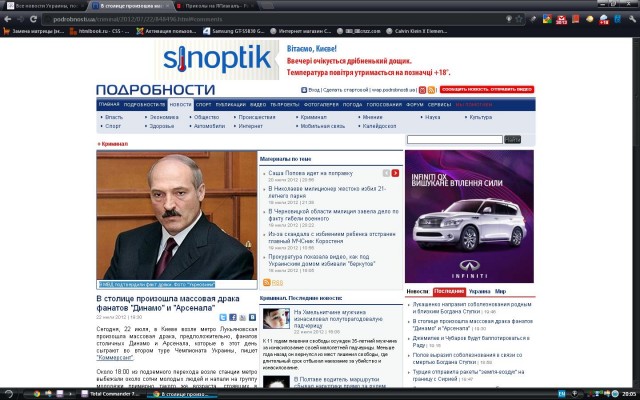The height and width of the screenshot is (400, 640).
Task: Click the ПОДРОБНОСТИ site logo
Action: click(156, 90)
